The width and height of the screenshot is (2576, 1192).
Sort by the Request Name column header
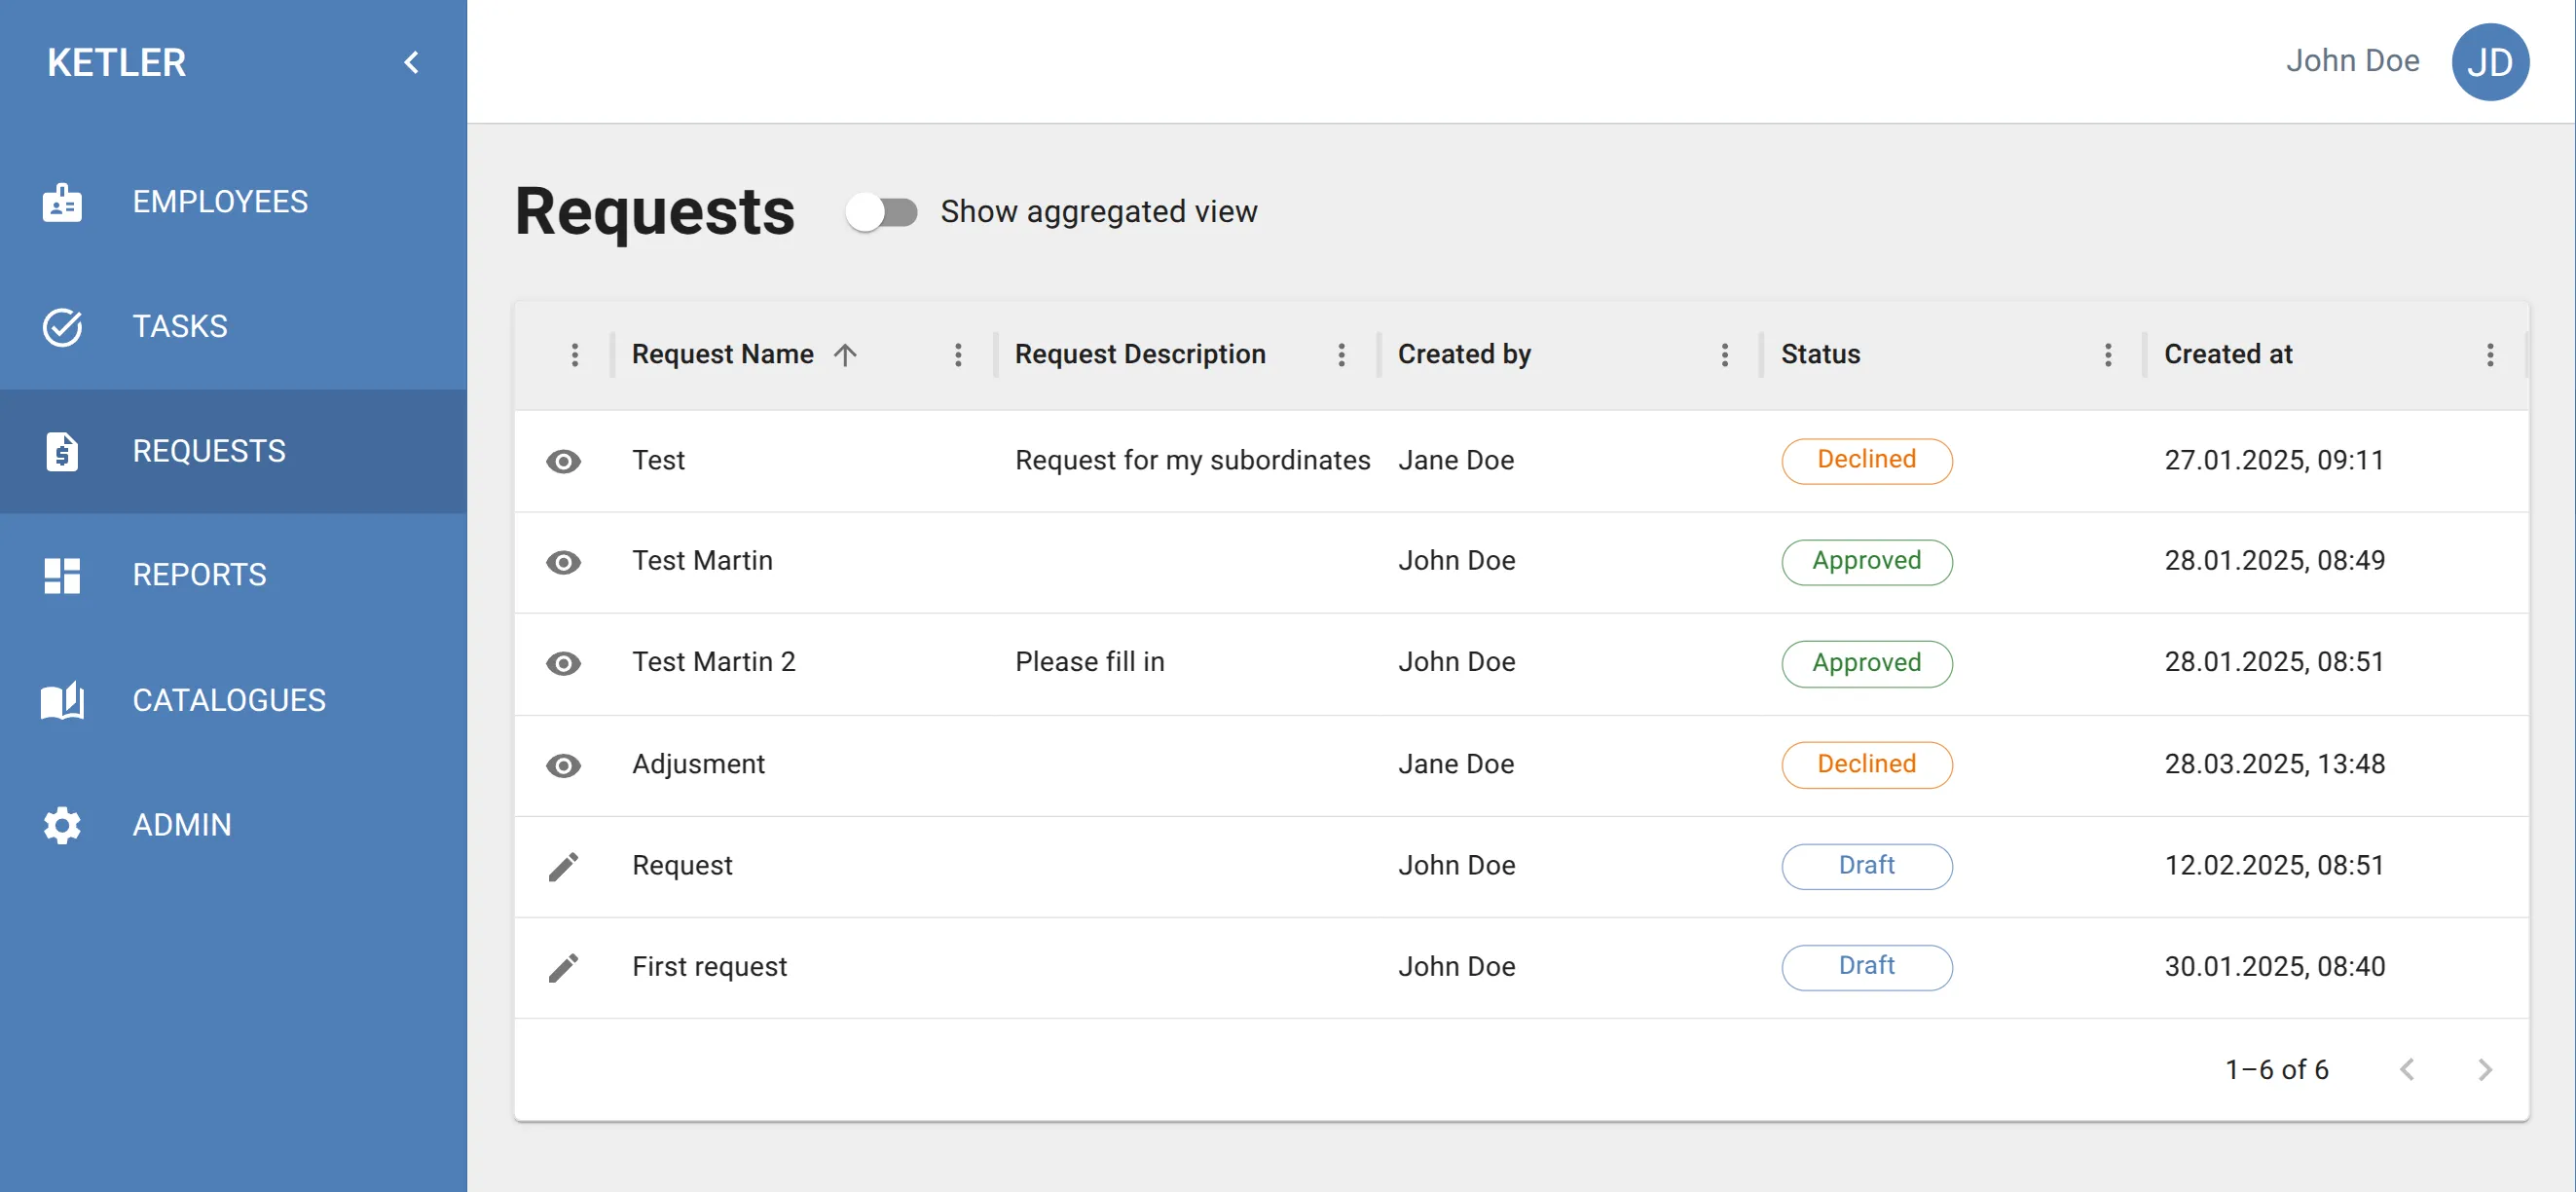pos(722,355)
